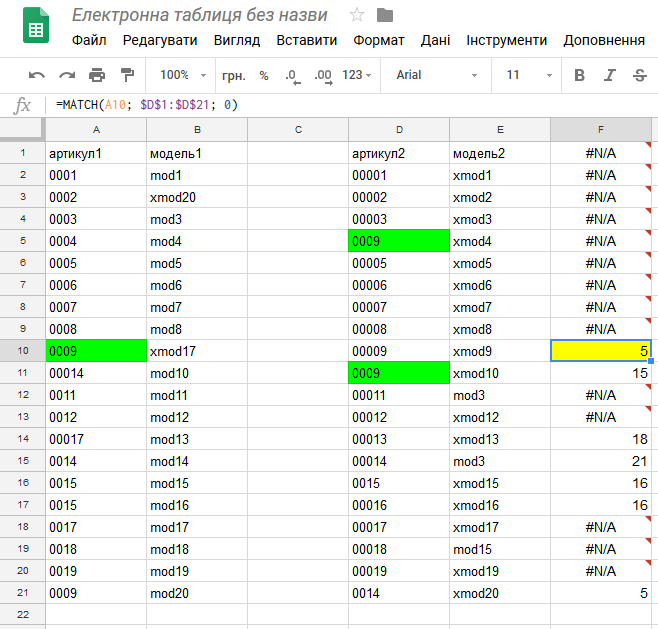The image size is (658, 629).
Task: Select column B header
Action: [197, 130]
